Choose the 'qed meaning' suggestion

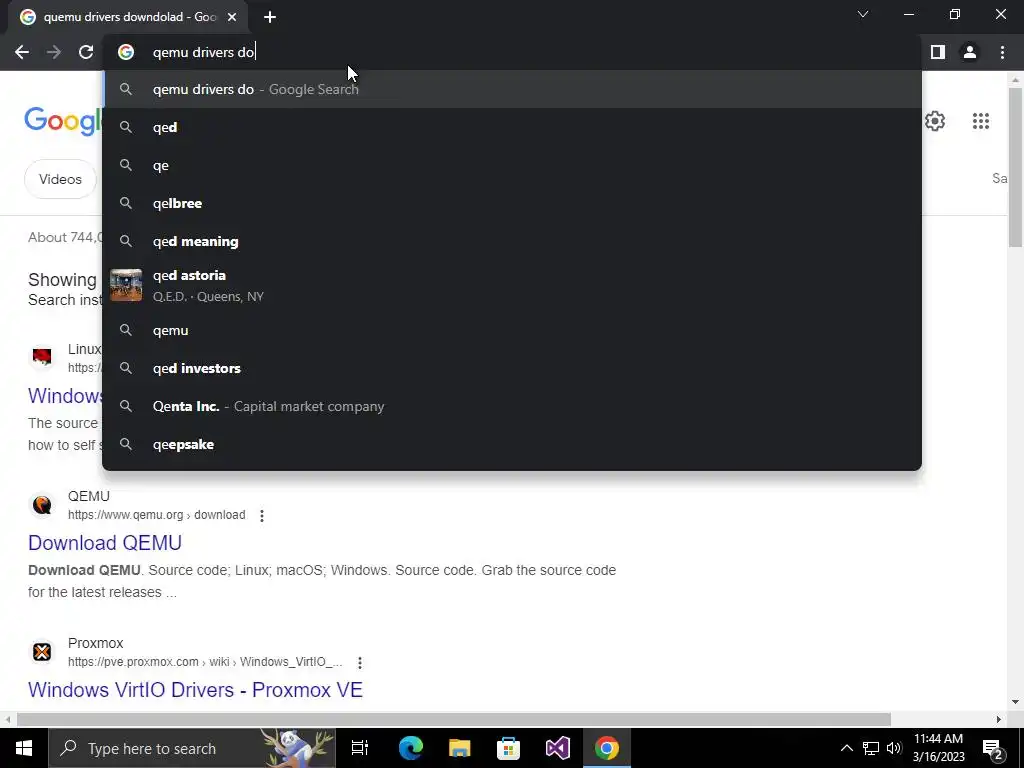(x=512, y=241)
